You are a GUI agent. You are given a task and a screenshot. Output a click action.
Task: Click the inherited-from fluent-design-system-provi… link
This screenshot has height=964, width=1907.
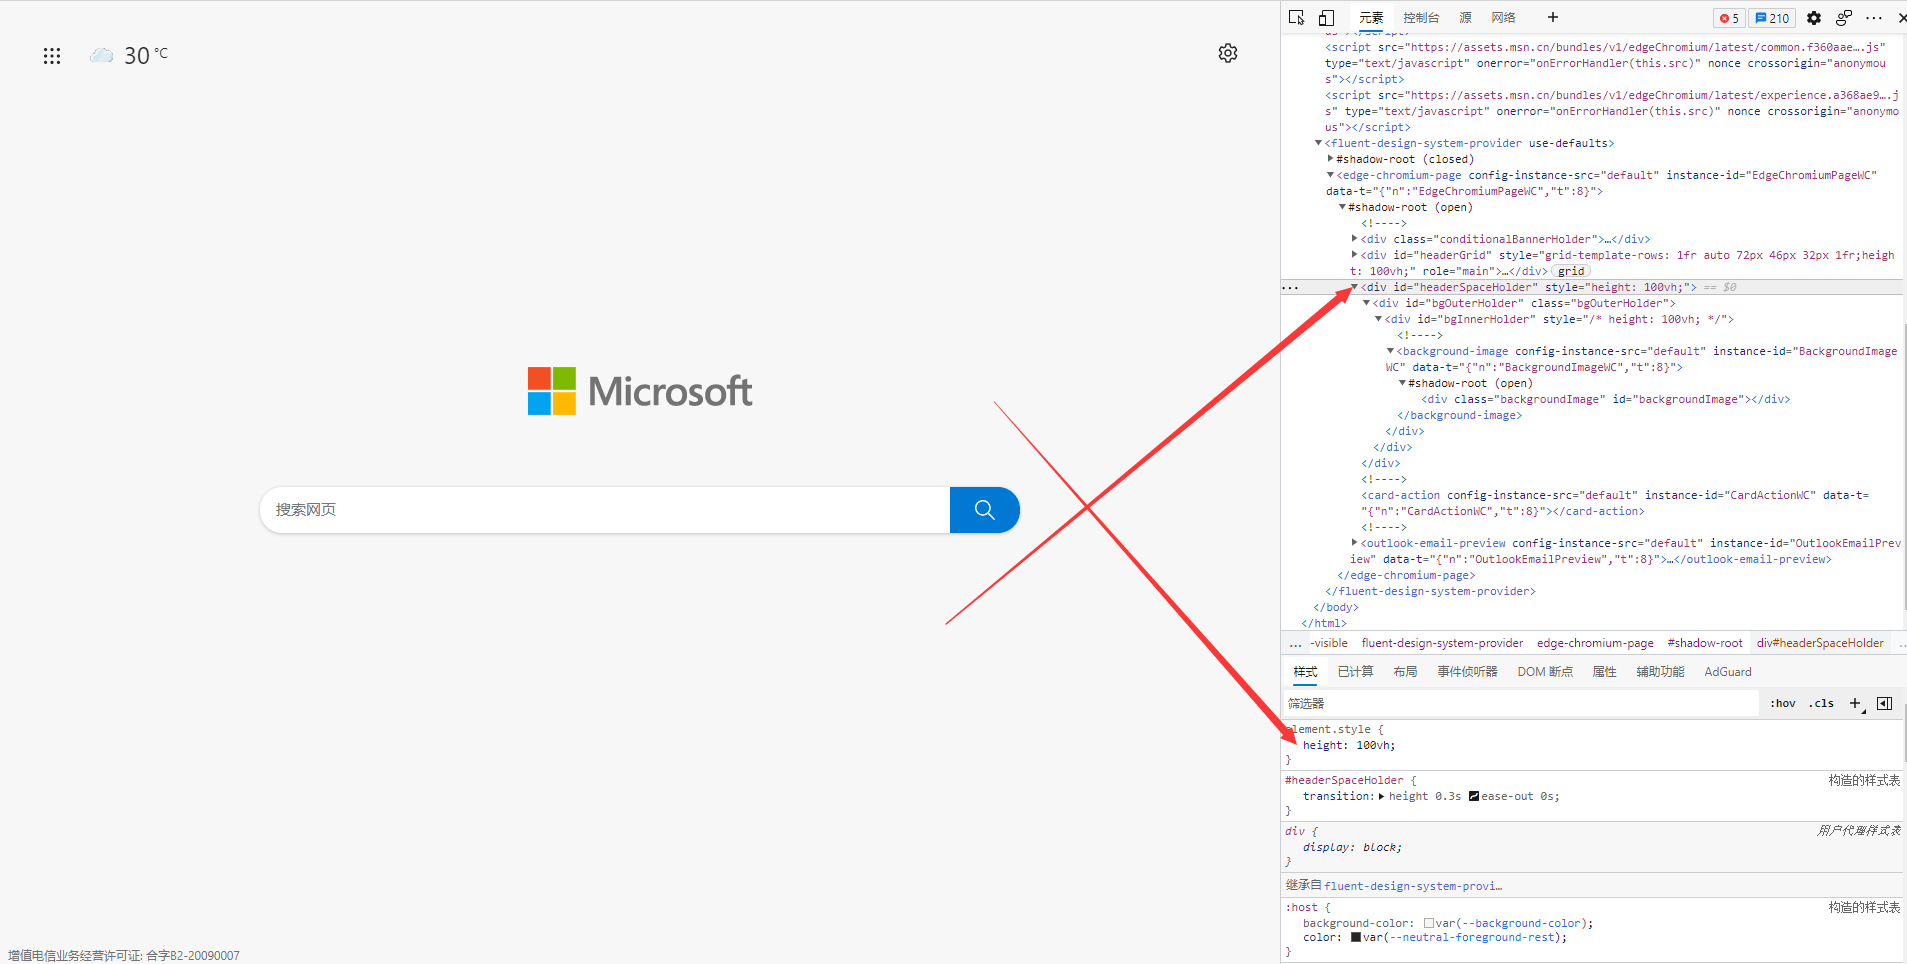(1413, 886)
